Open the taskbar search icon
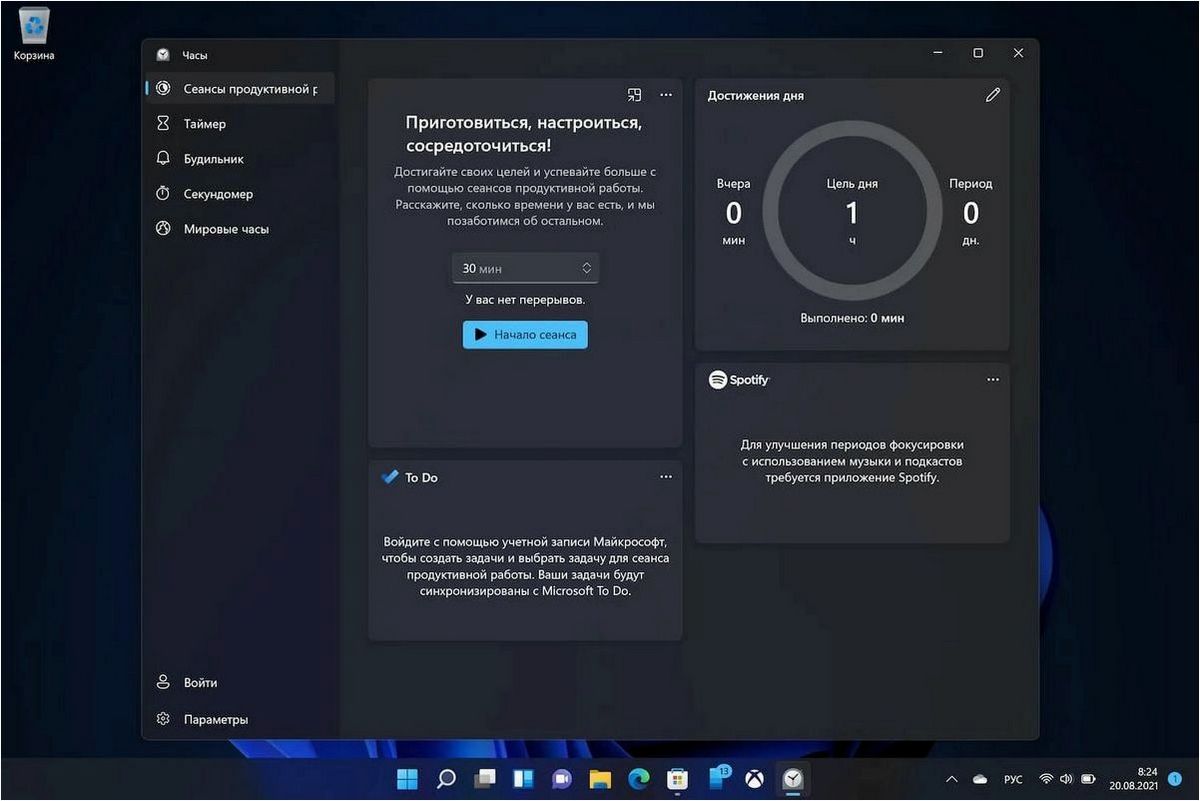The width and height of the screenshot is (1200, 801). tap(447, 779)
